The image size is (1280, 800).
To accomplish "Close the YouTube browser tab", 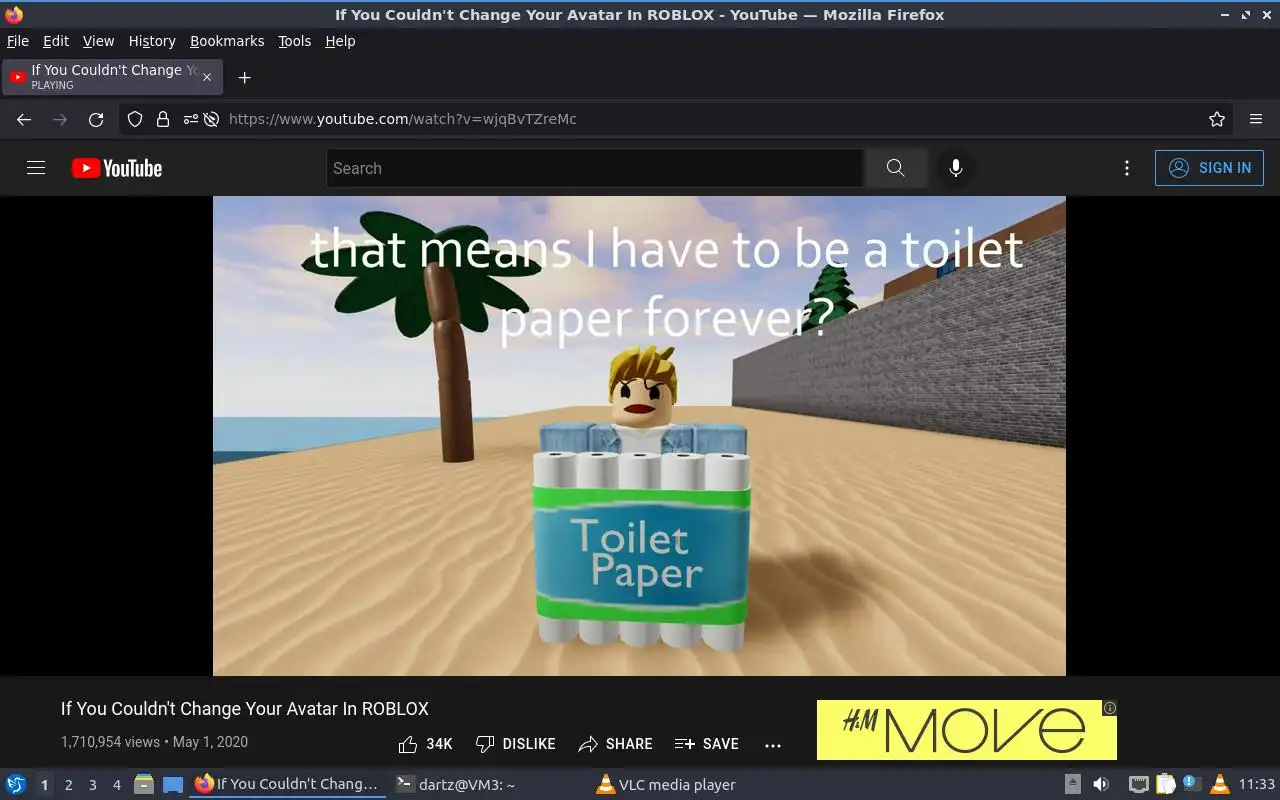I will [207, 77].
